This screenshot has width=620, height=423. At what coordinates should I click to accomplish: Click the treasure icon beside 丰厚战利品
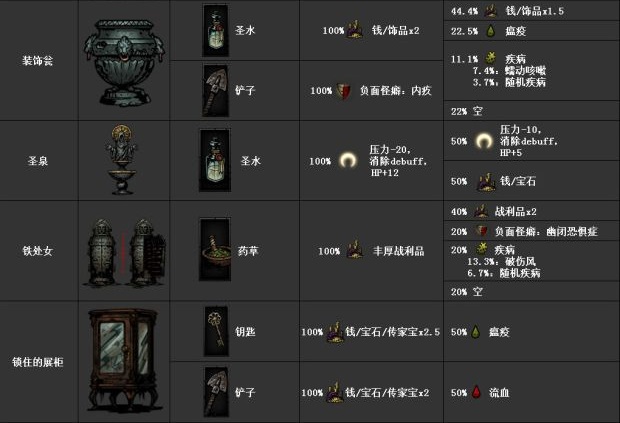point(354,251)
